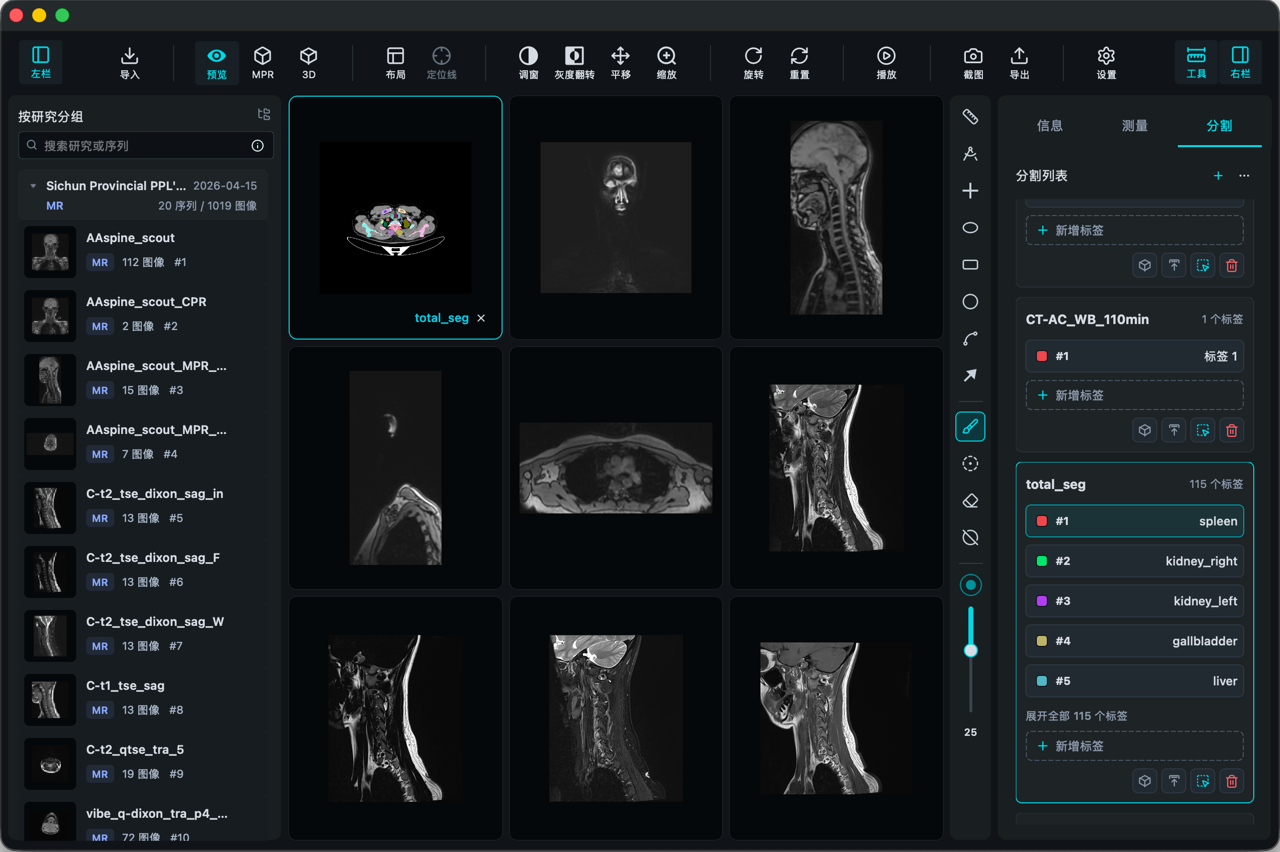1280x852 pixels.
Task: Open the C-t1_tse_sag series
Action: coord(146,698)
